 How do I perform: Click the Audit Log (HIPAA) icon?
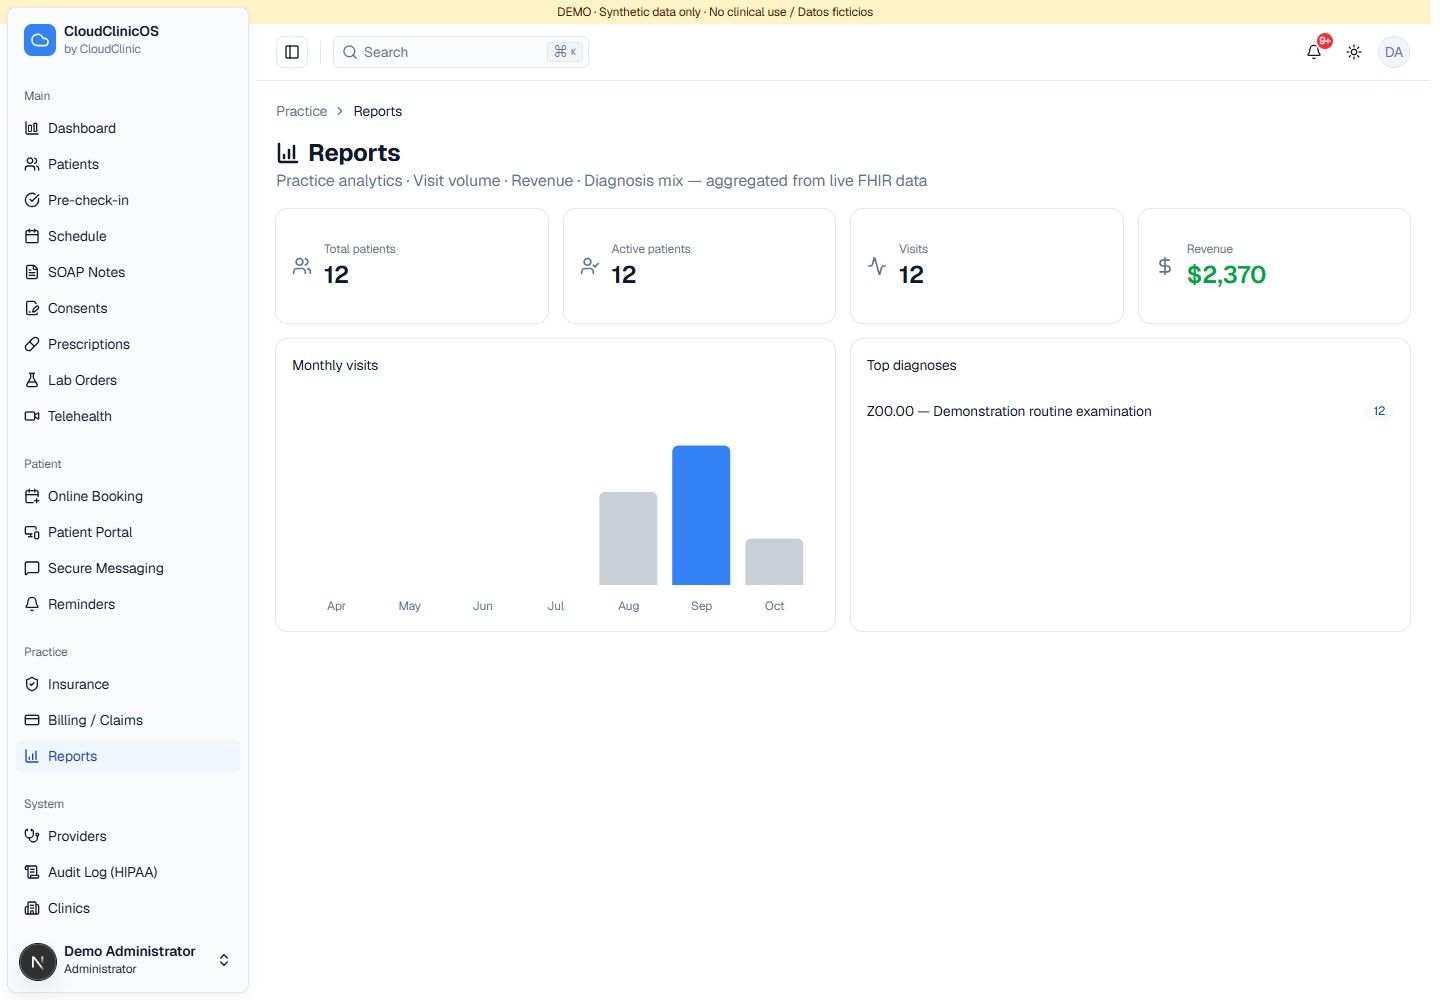point(32,872)
